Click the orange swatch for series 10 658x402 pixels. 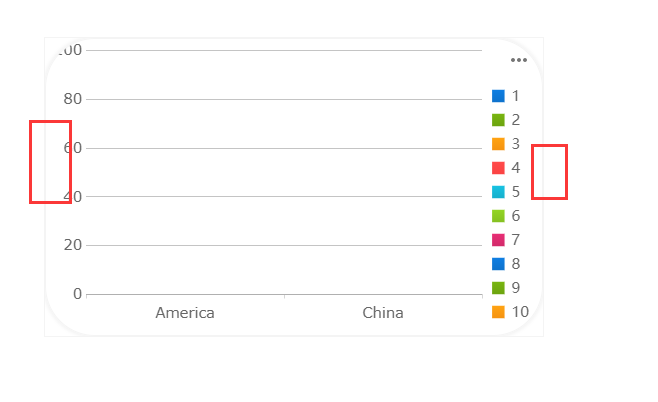(498, 312)
